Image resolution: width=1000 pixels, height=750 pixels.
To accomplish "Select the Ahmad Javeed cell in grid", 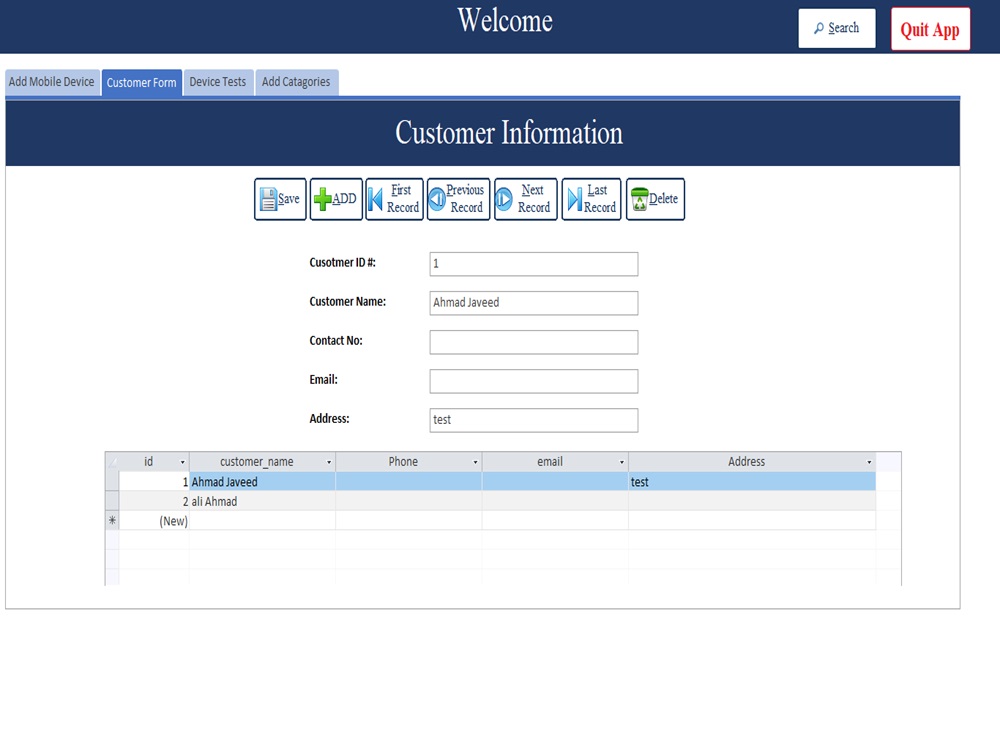I will click(262, 482).
